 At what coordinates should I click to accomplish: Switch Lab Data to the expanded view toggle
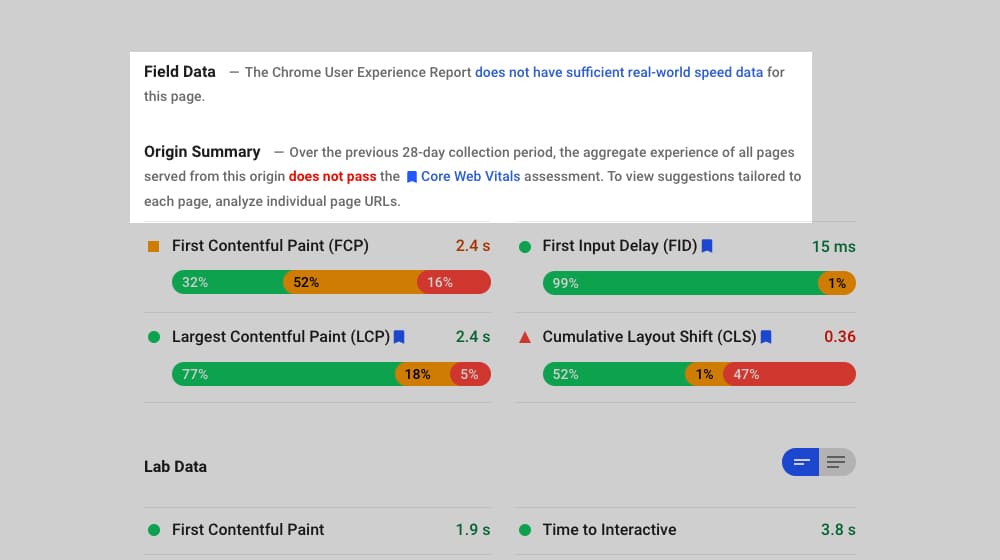click(837, 462)
